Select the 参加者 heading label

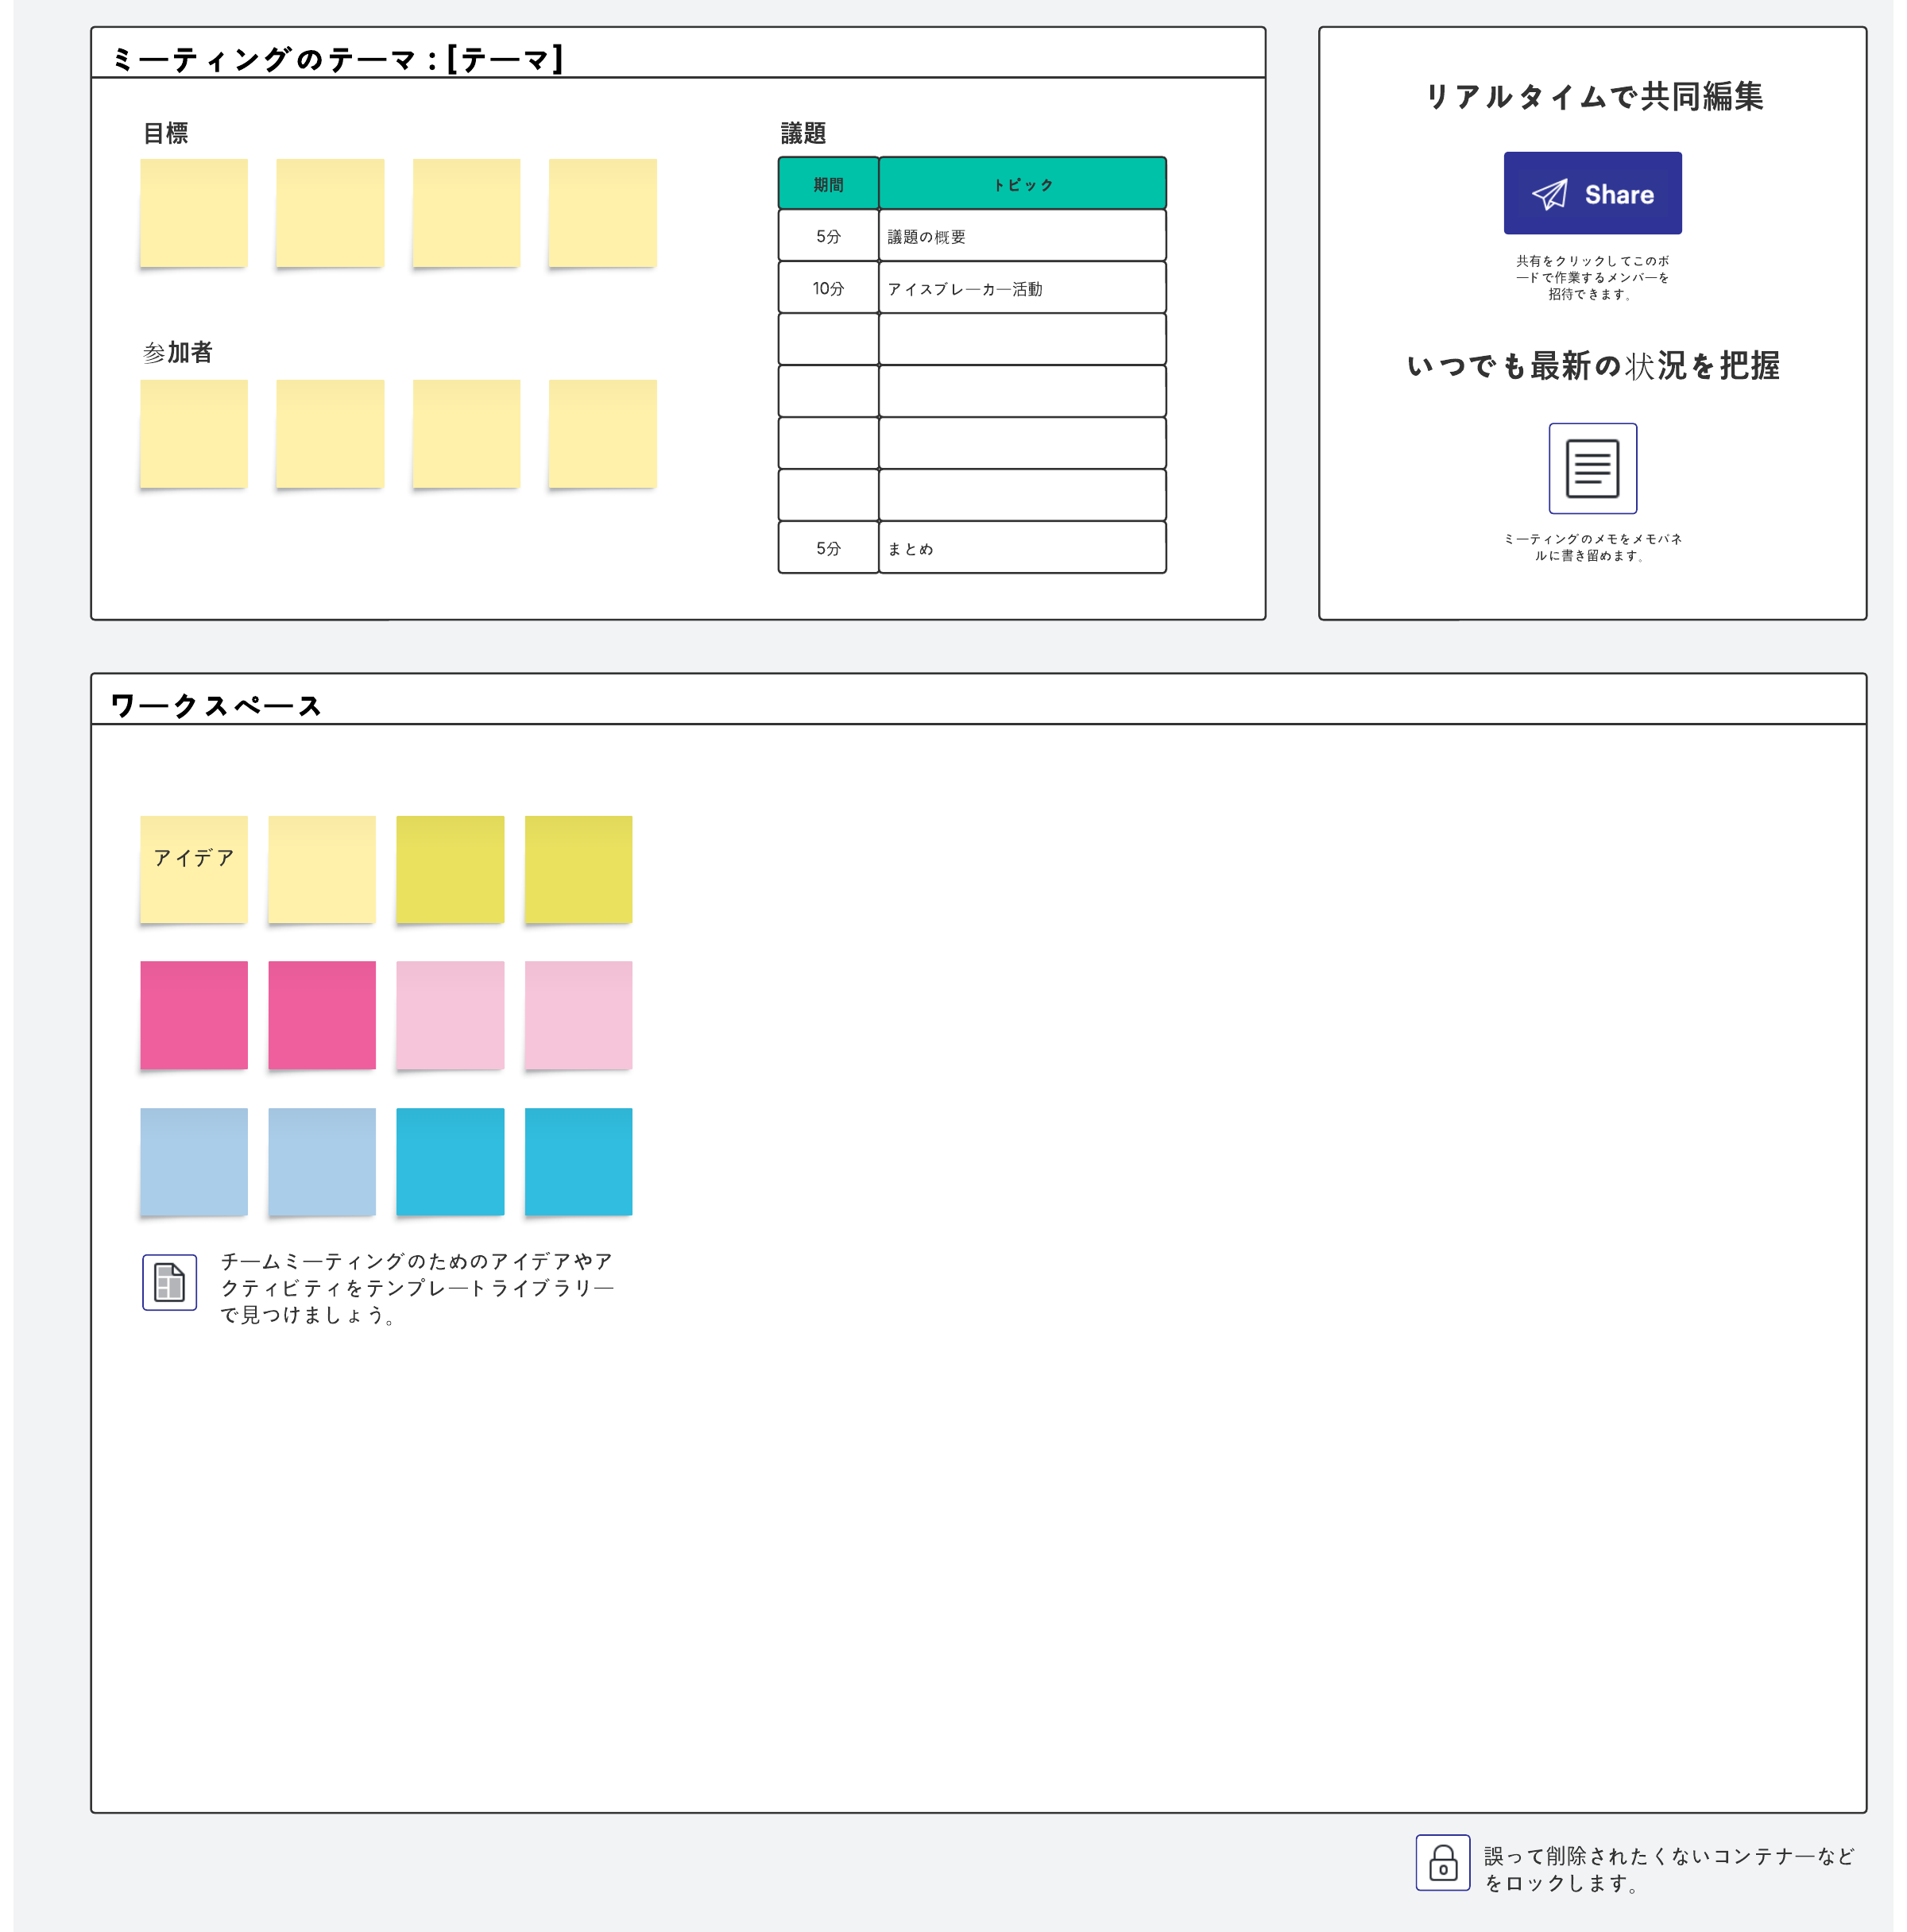click(178, 352)
